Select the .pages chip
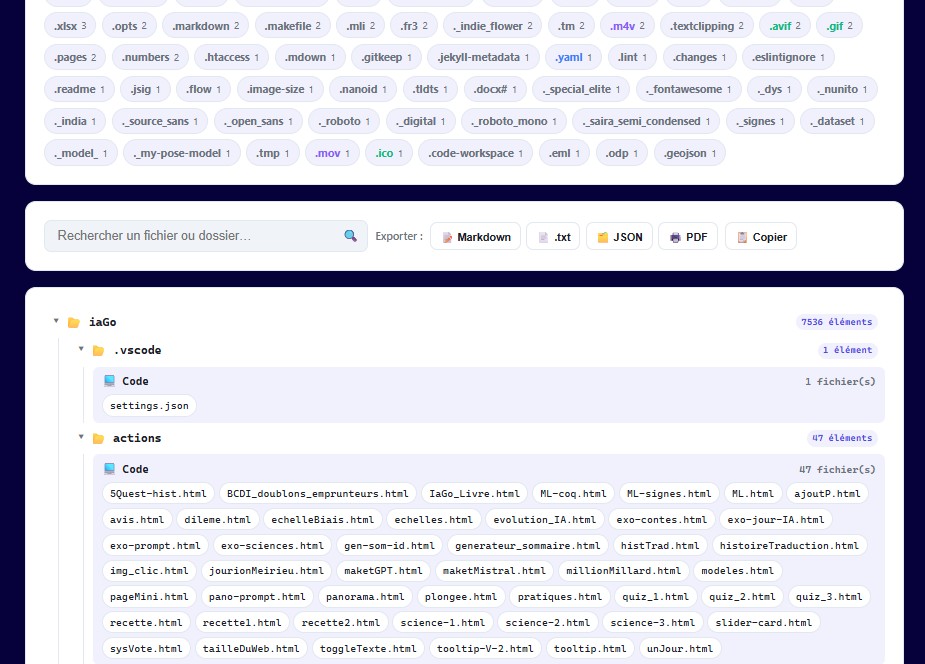The height and width of the screenshot is (664, 925). click(x=75, y=57)
